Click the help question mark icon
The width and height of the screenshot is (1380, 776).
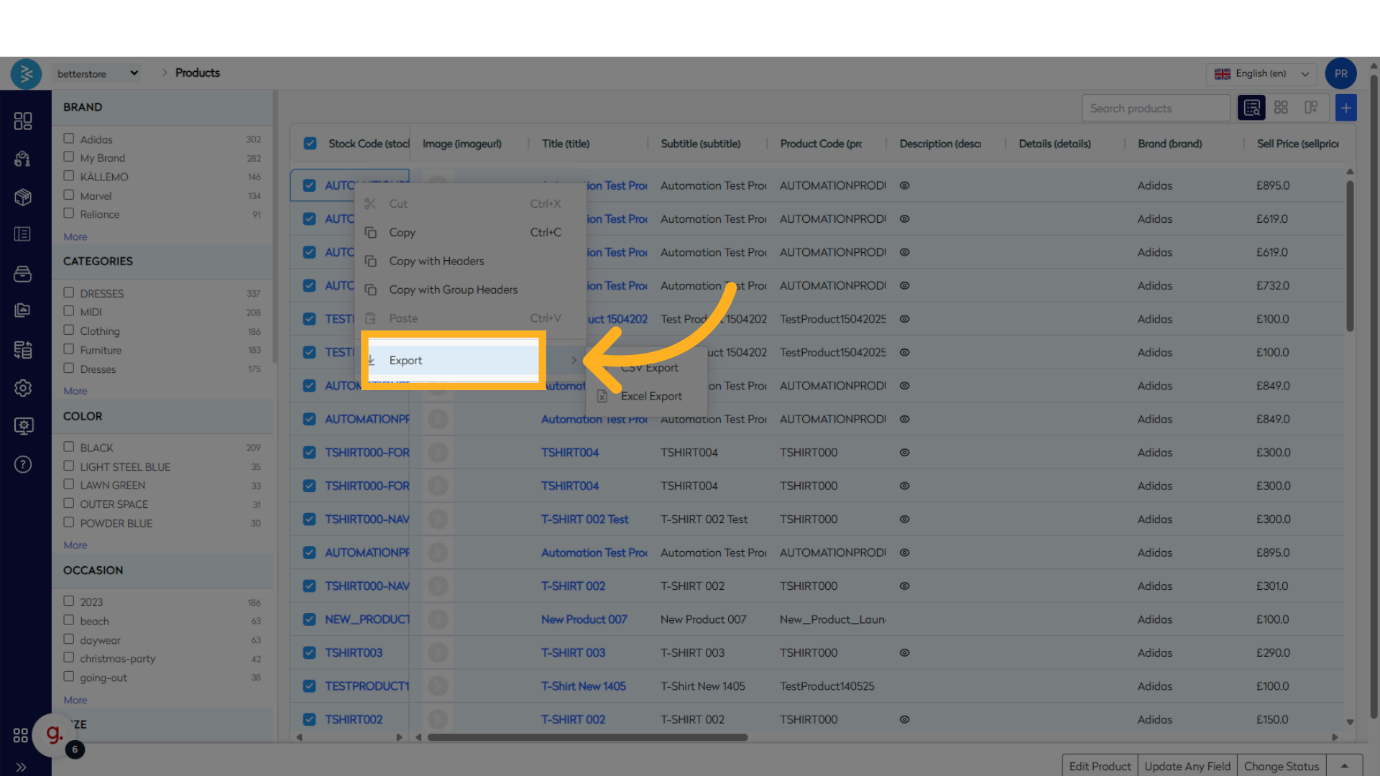22,464
